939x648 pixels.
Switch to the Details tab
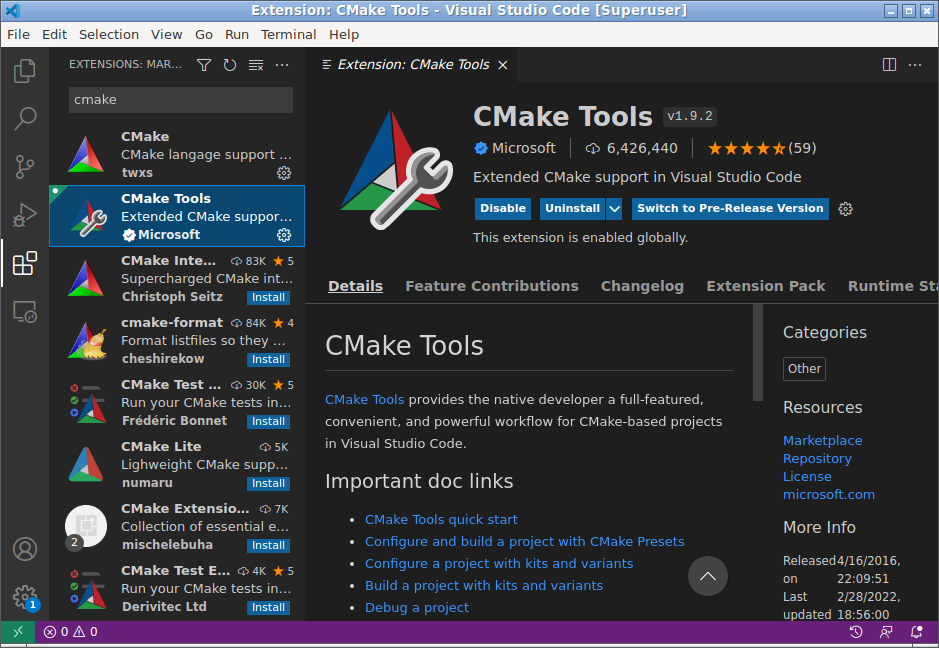point(355,286)
